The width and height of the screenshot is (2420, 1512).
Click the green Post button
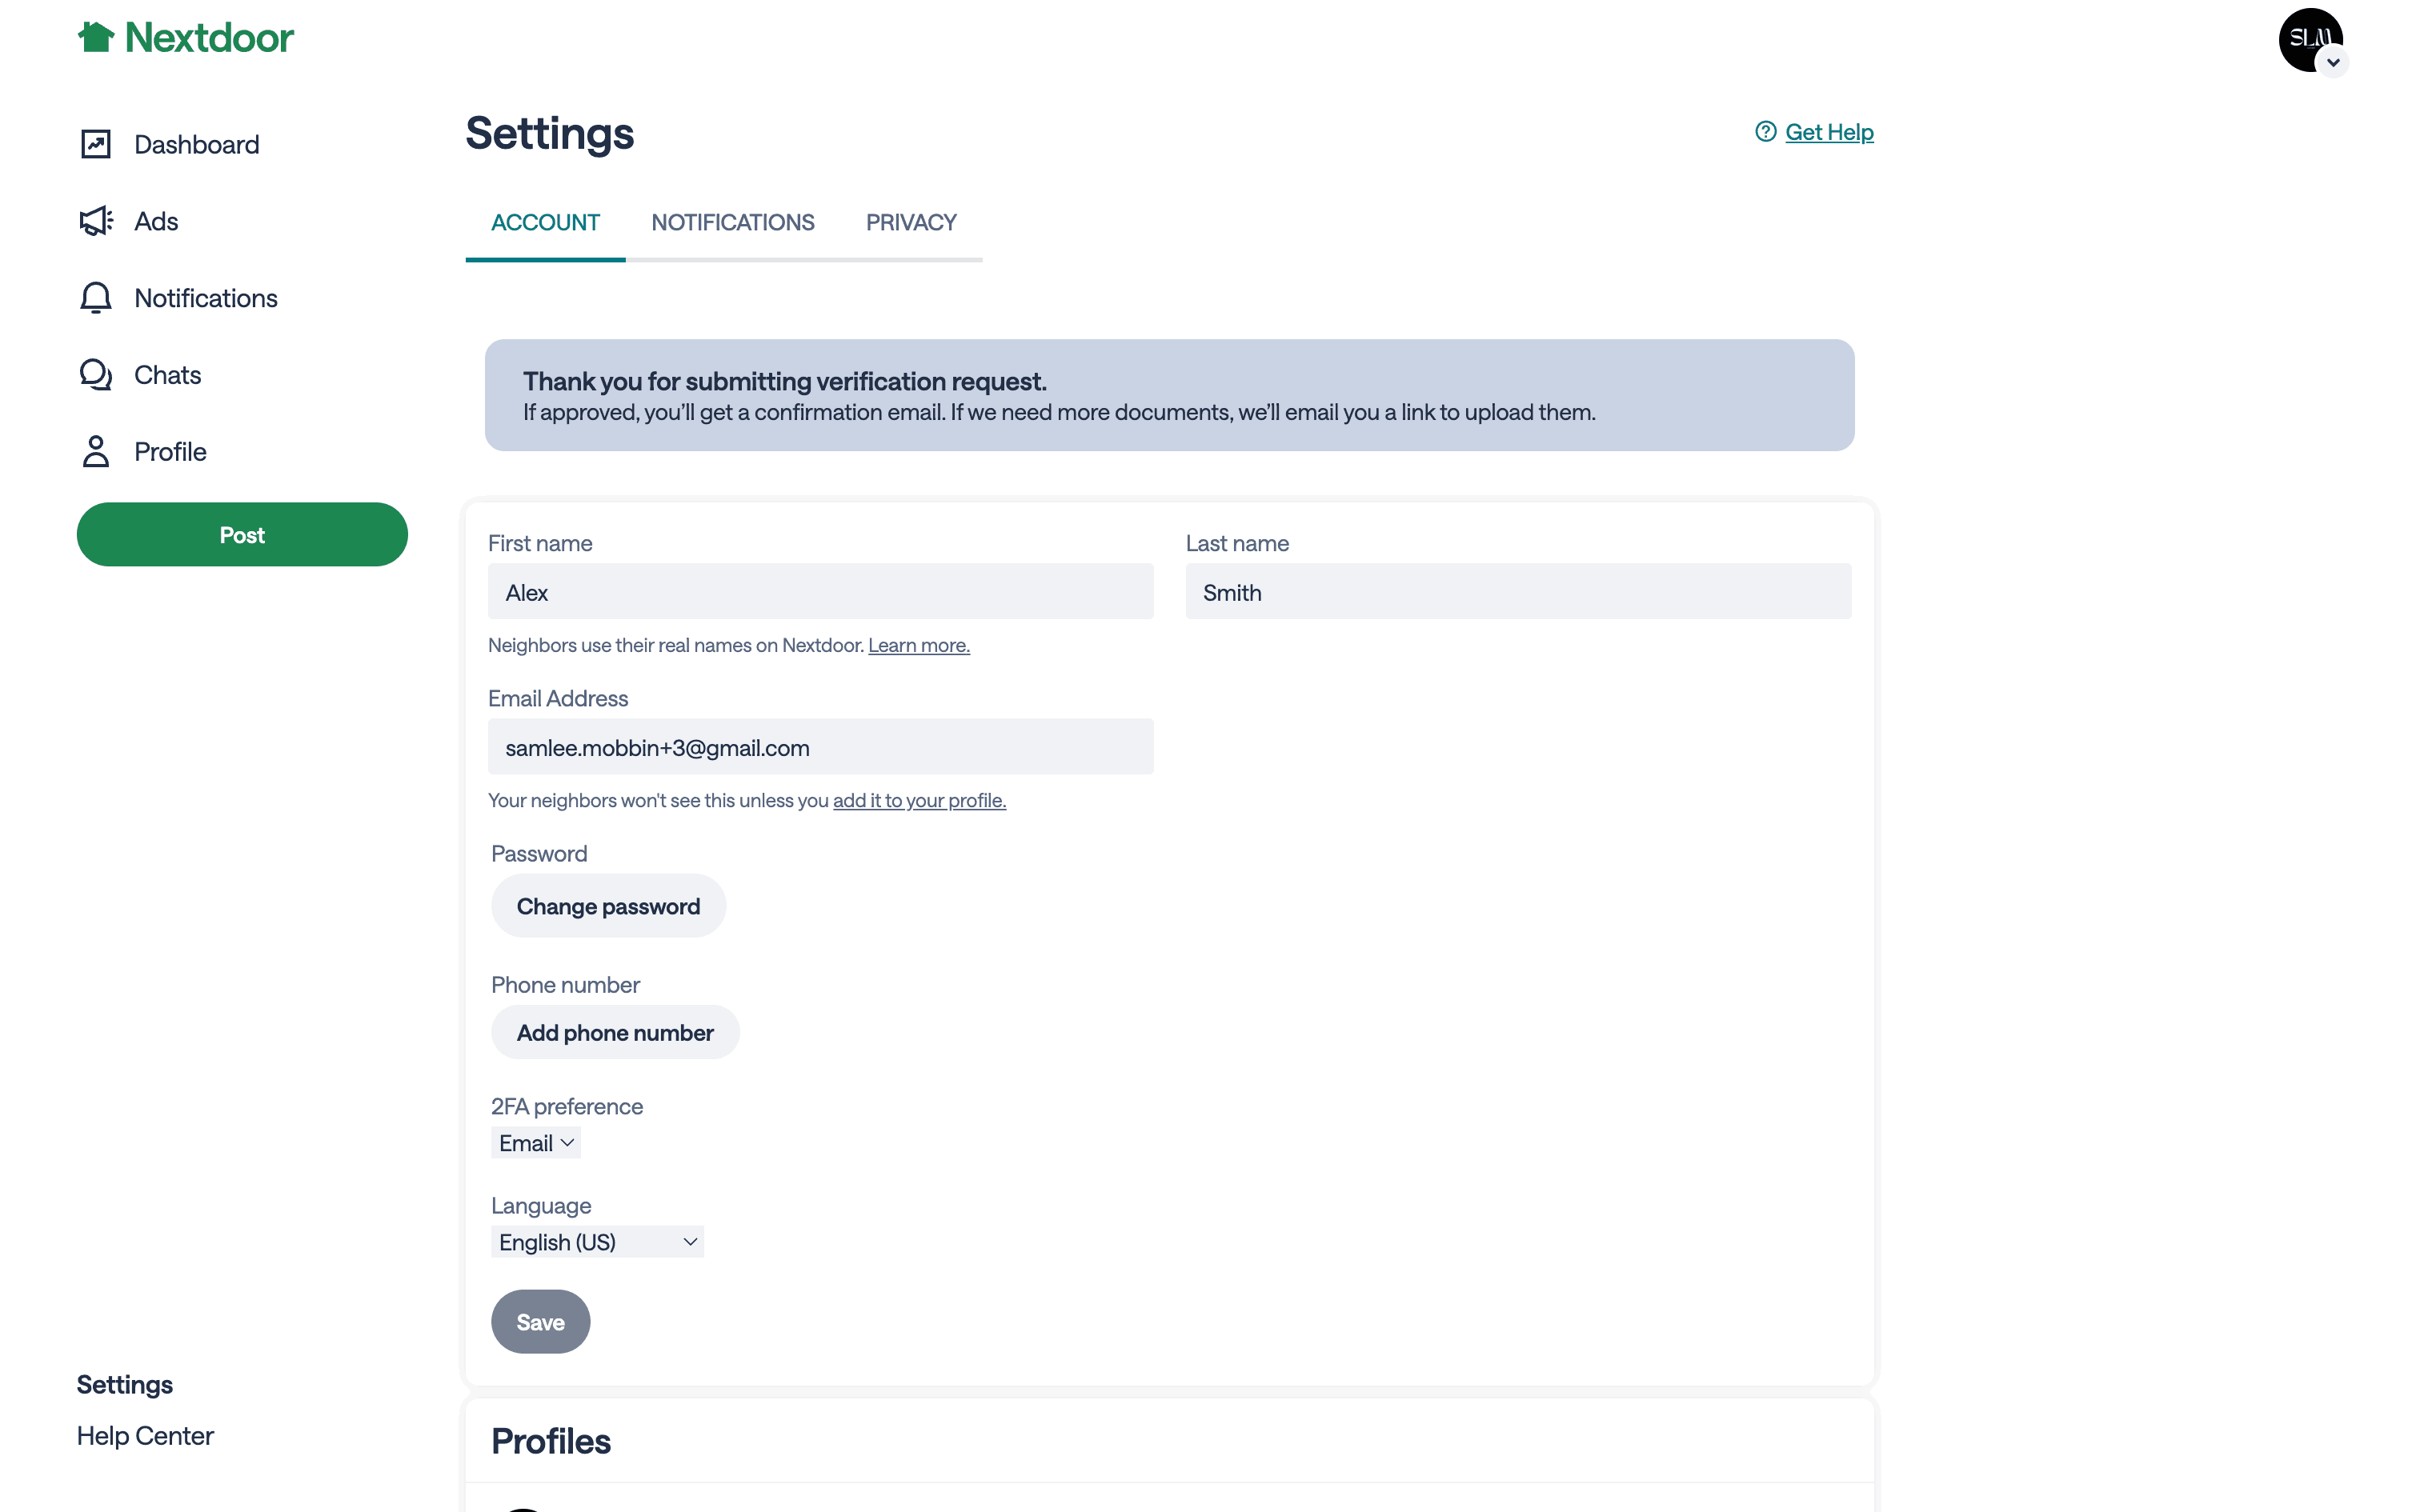pyautogui.click(x=242, y=535)
